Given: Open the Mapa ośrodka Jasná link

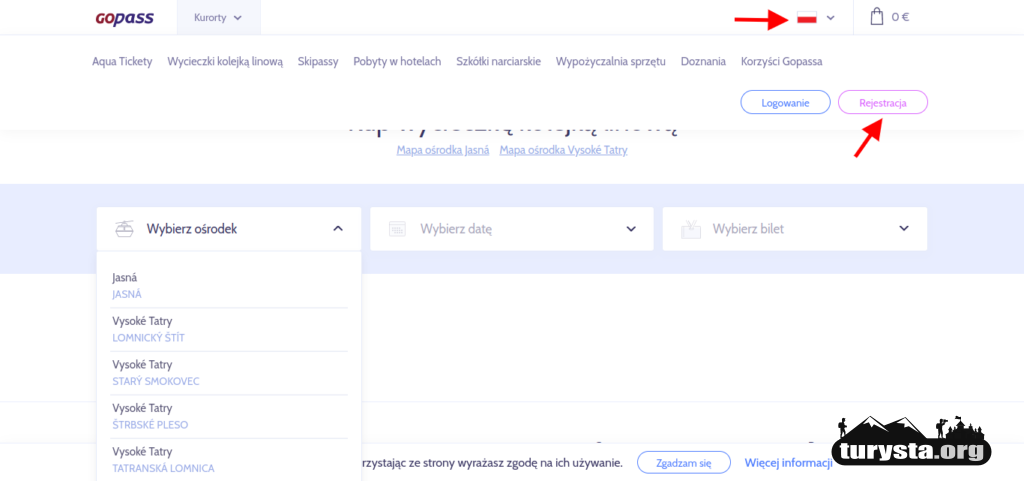Looking at the screenshot, I should [442, 150].
